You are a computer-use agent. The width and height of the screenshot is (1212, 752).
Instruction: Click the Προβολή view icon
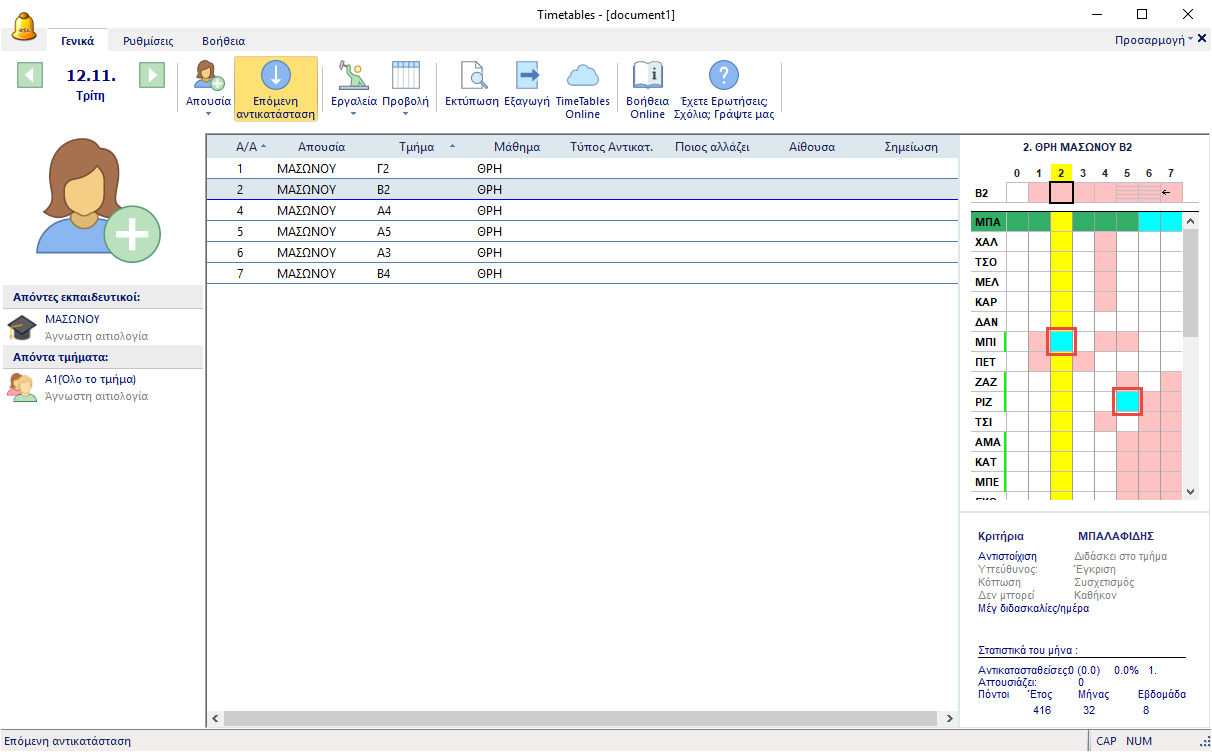405,77
